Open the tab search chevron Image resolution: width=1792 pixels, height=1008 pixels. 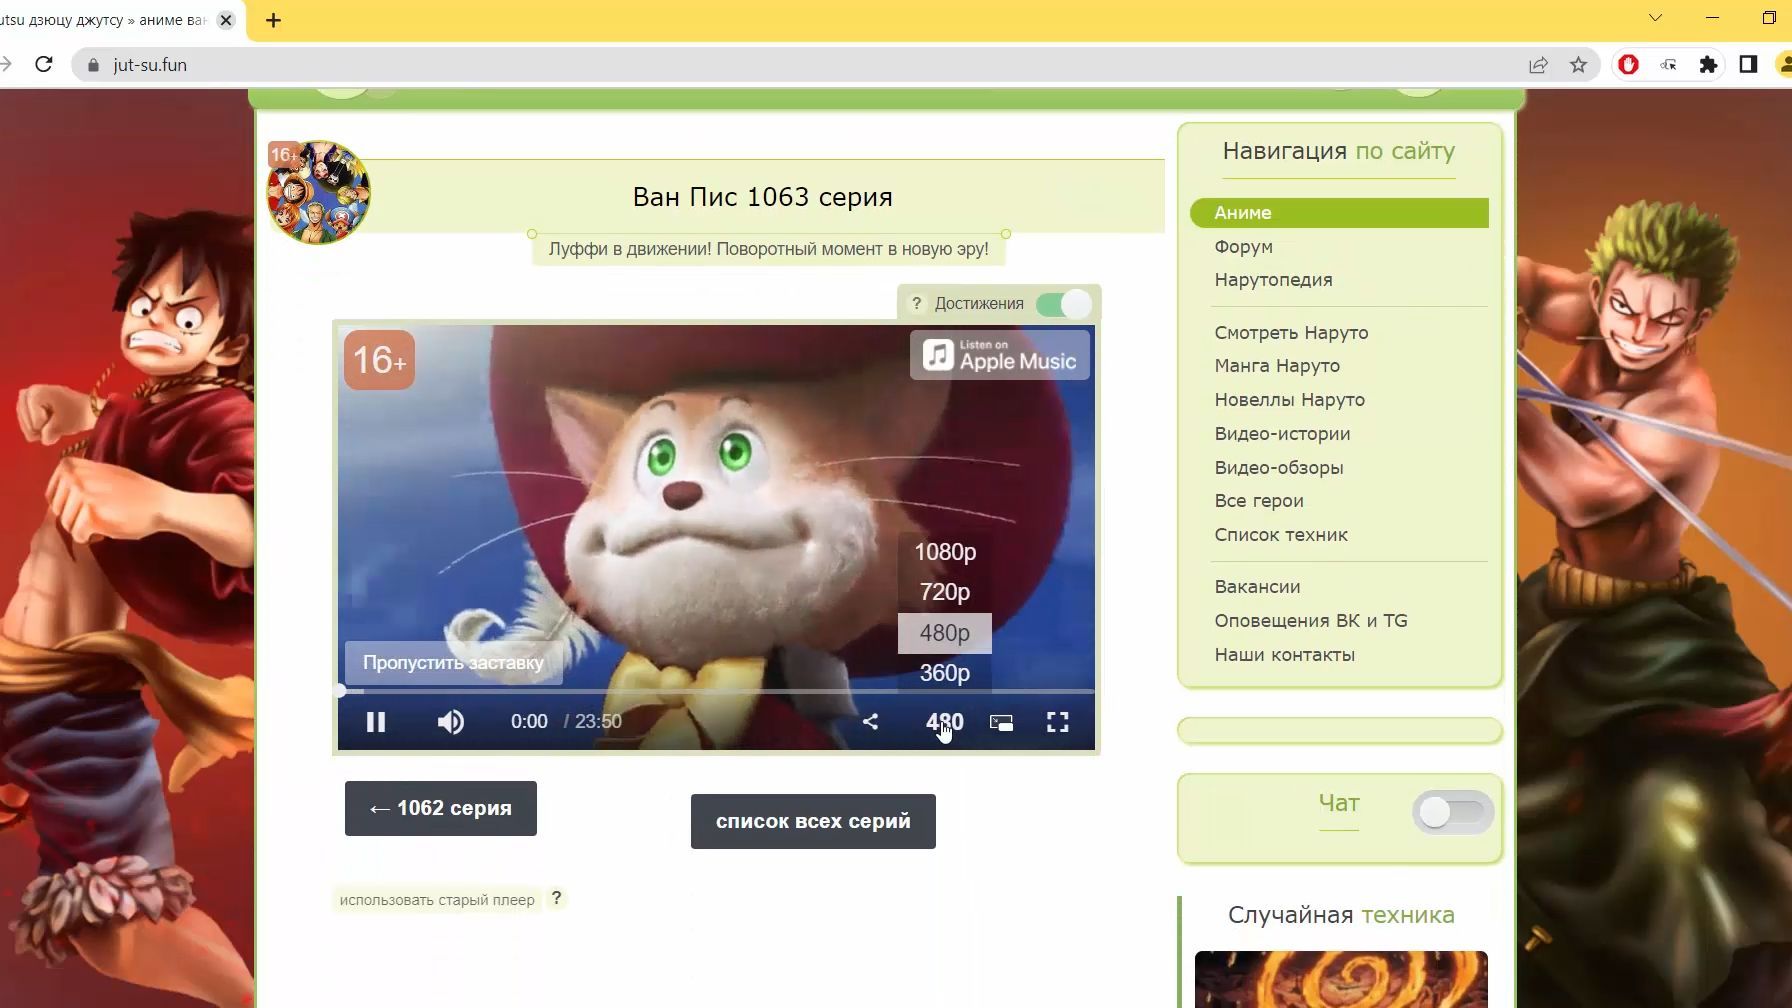point(1655,18)
